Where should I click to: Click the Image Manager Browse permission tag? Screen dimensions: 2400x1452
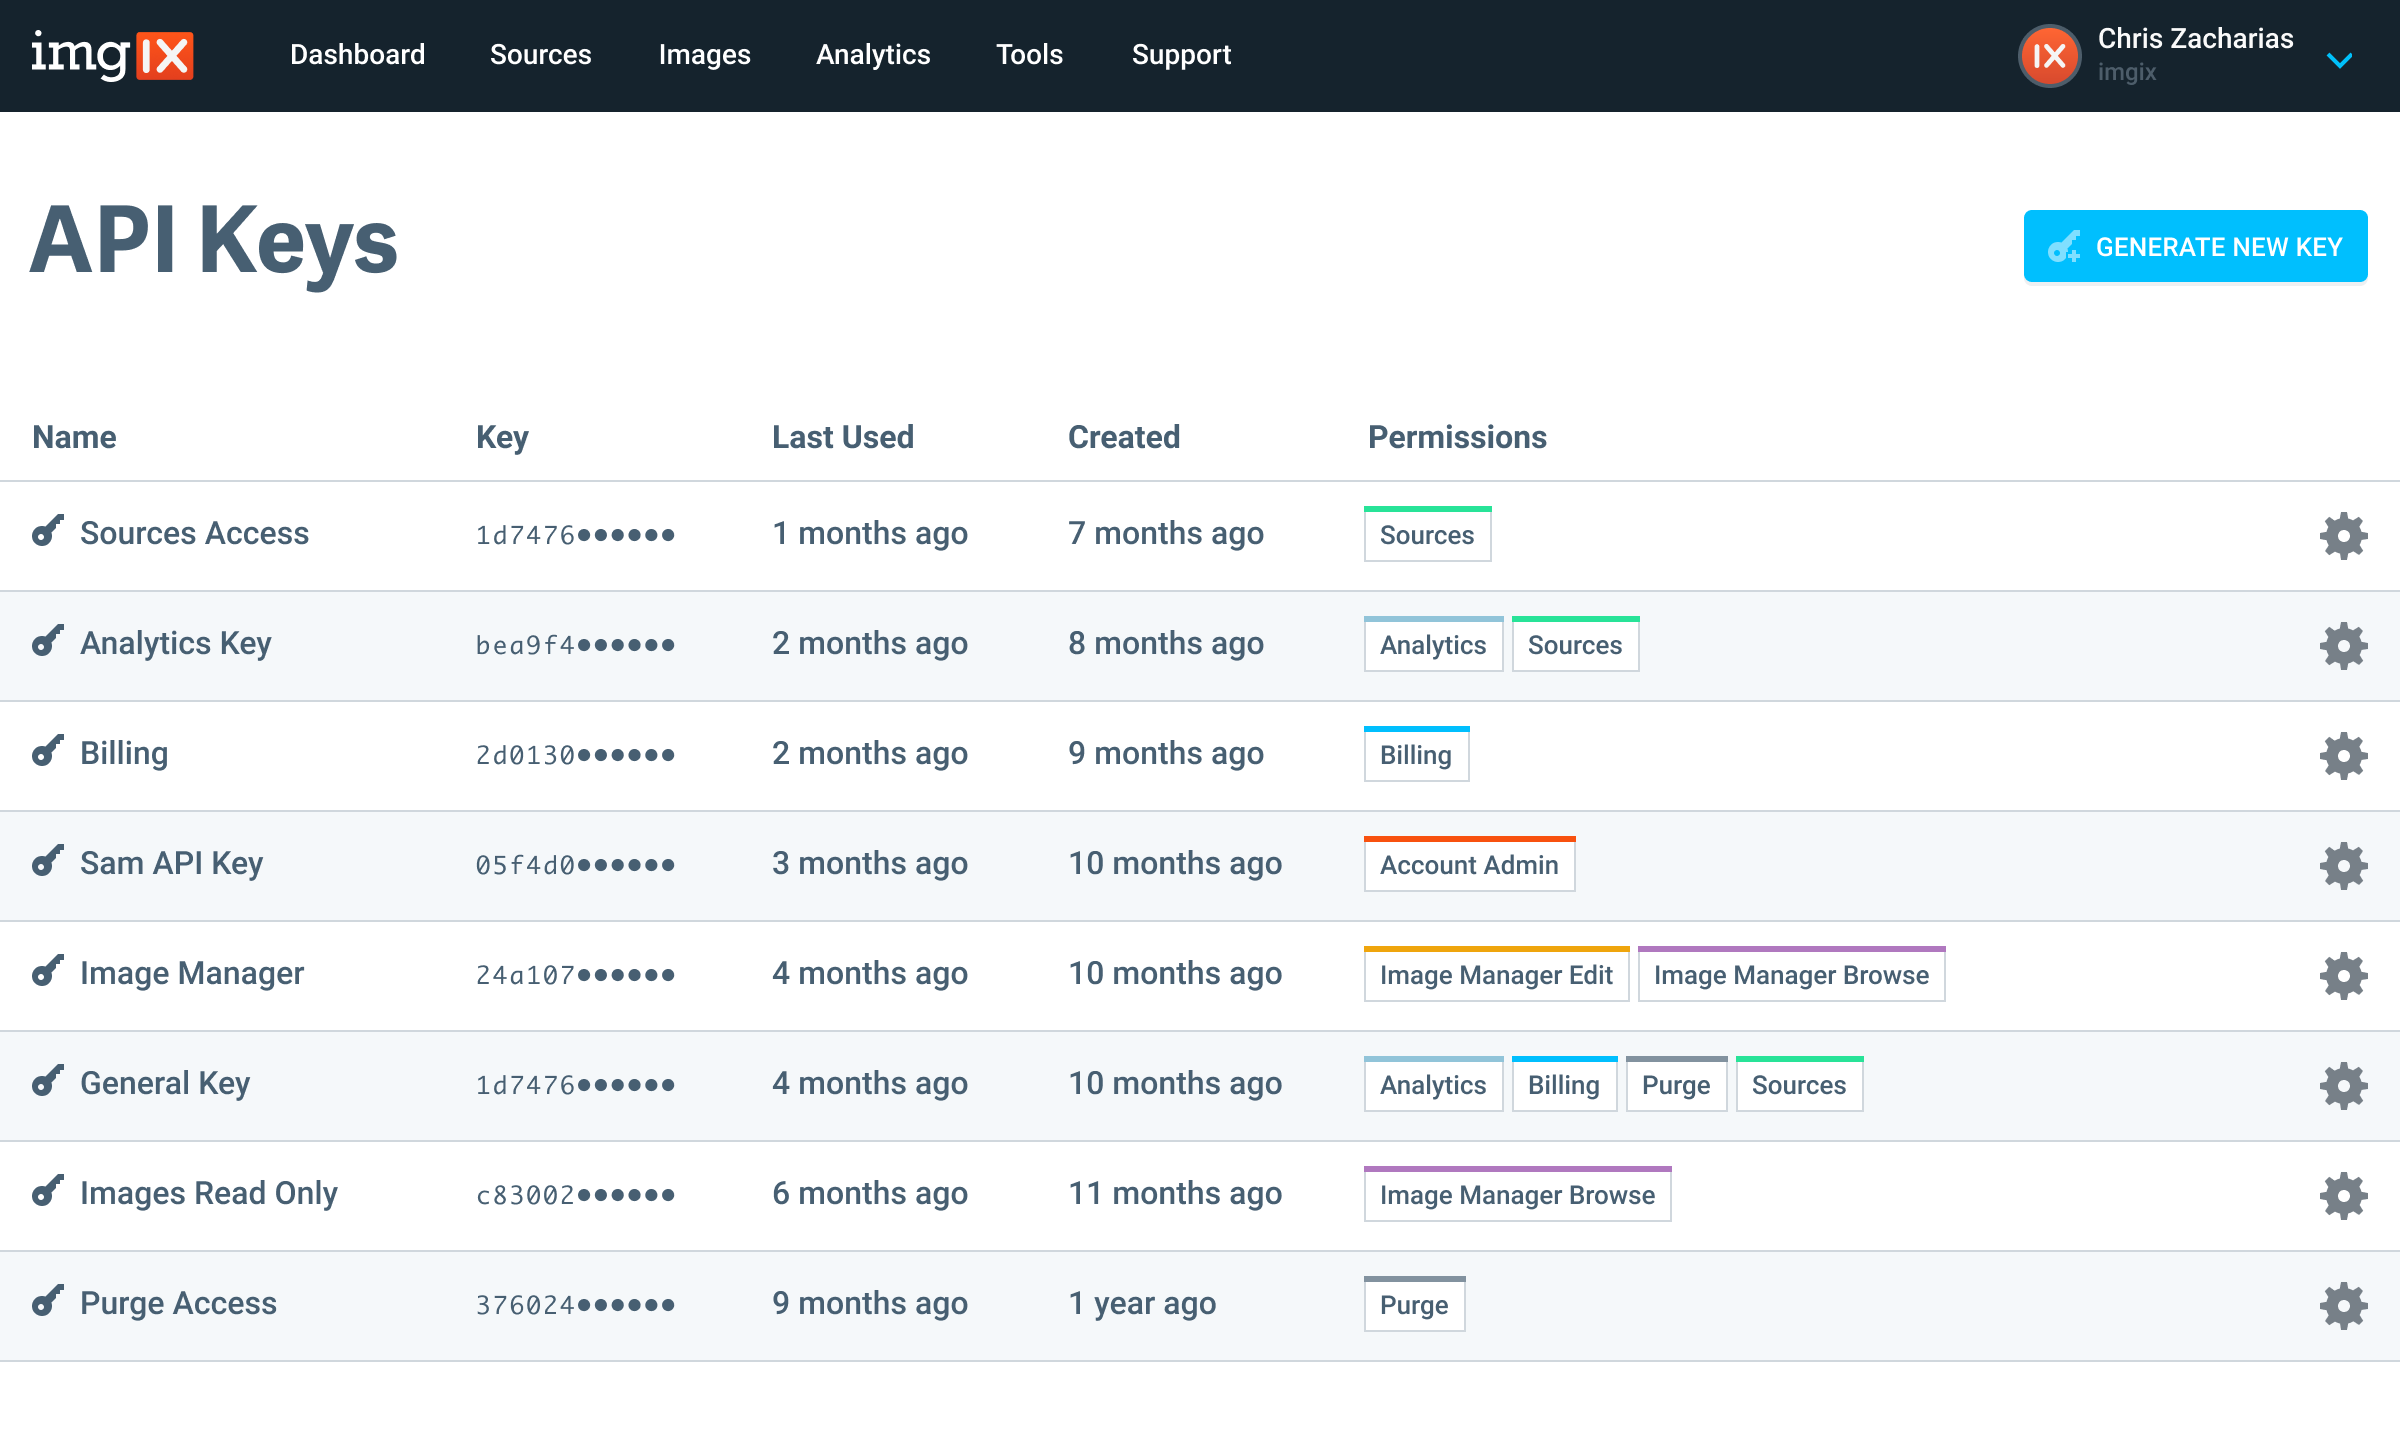(x=1791, y=974)
